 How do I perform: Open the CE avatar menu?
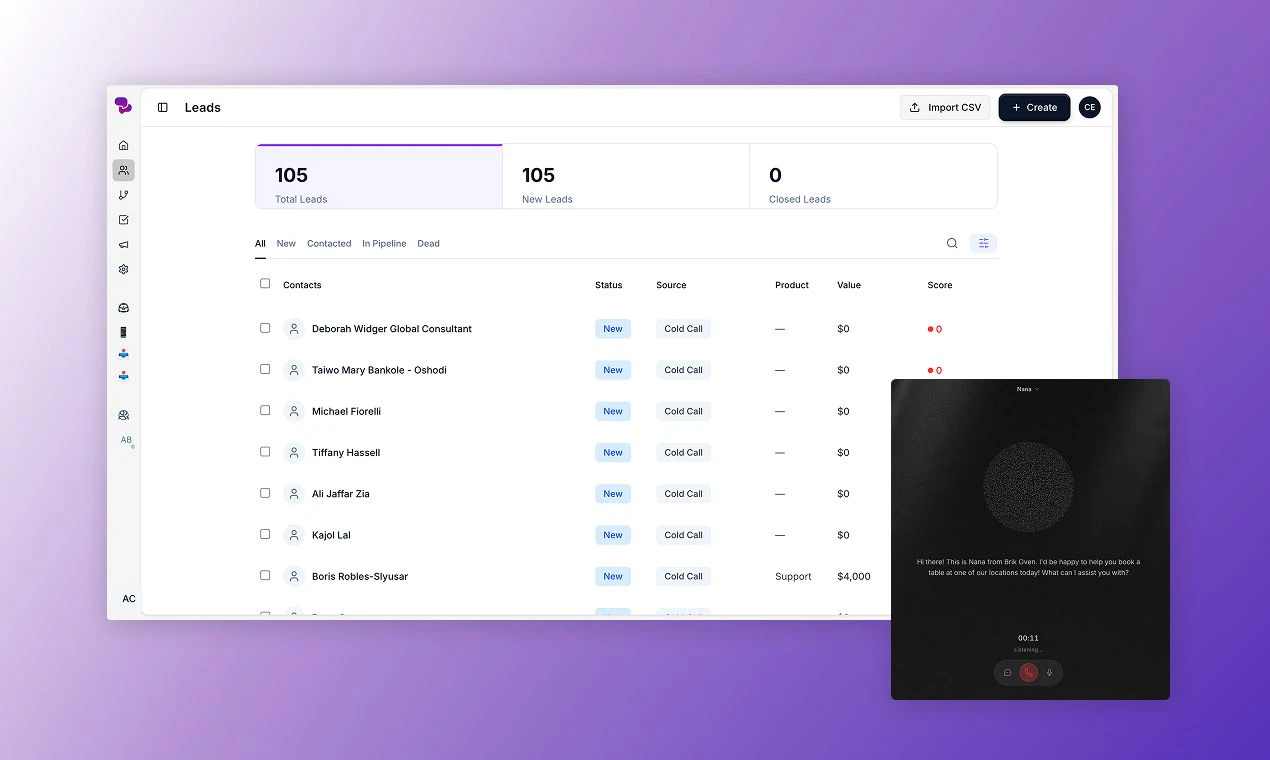(1089, 107)
